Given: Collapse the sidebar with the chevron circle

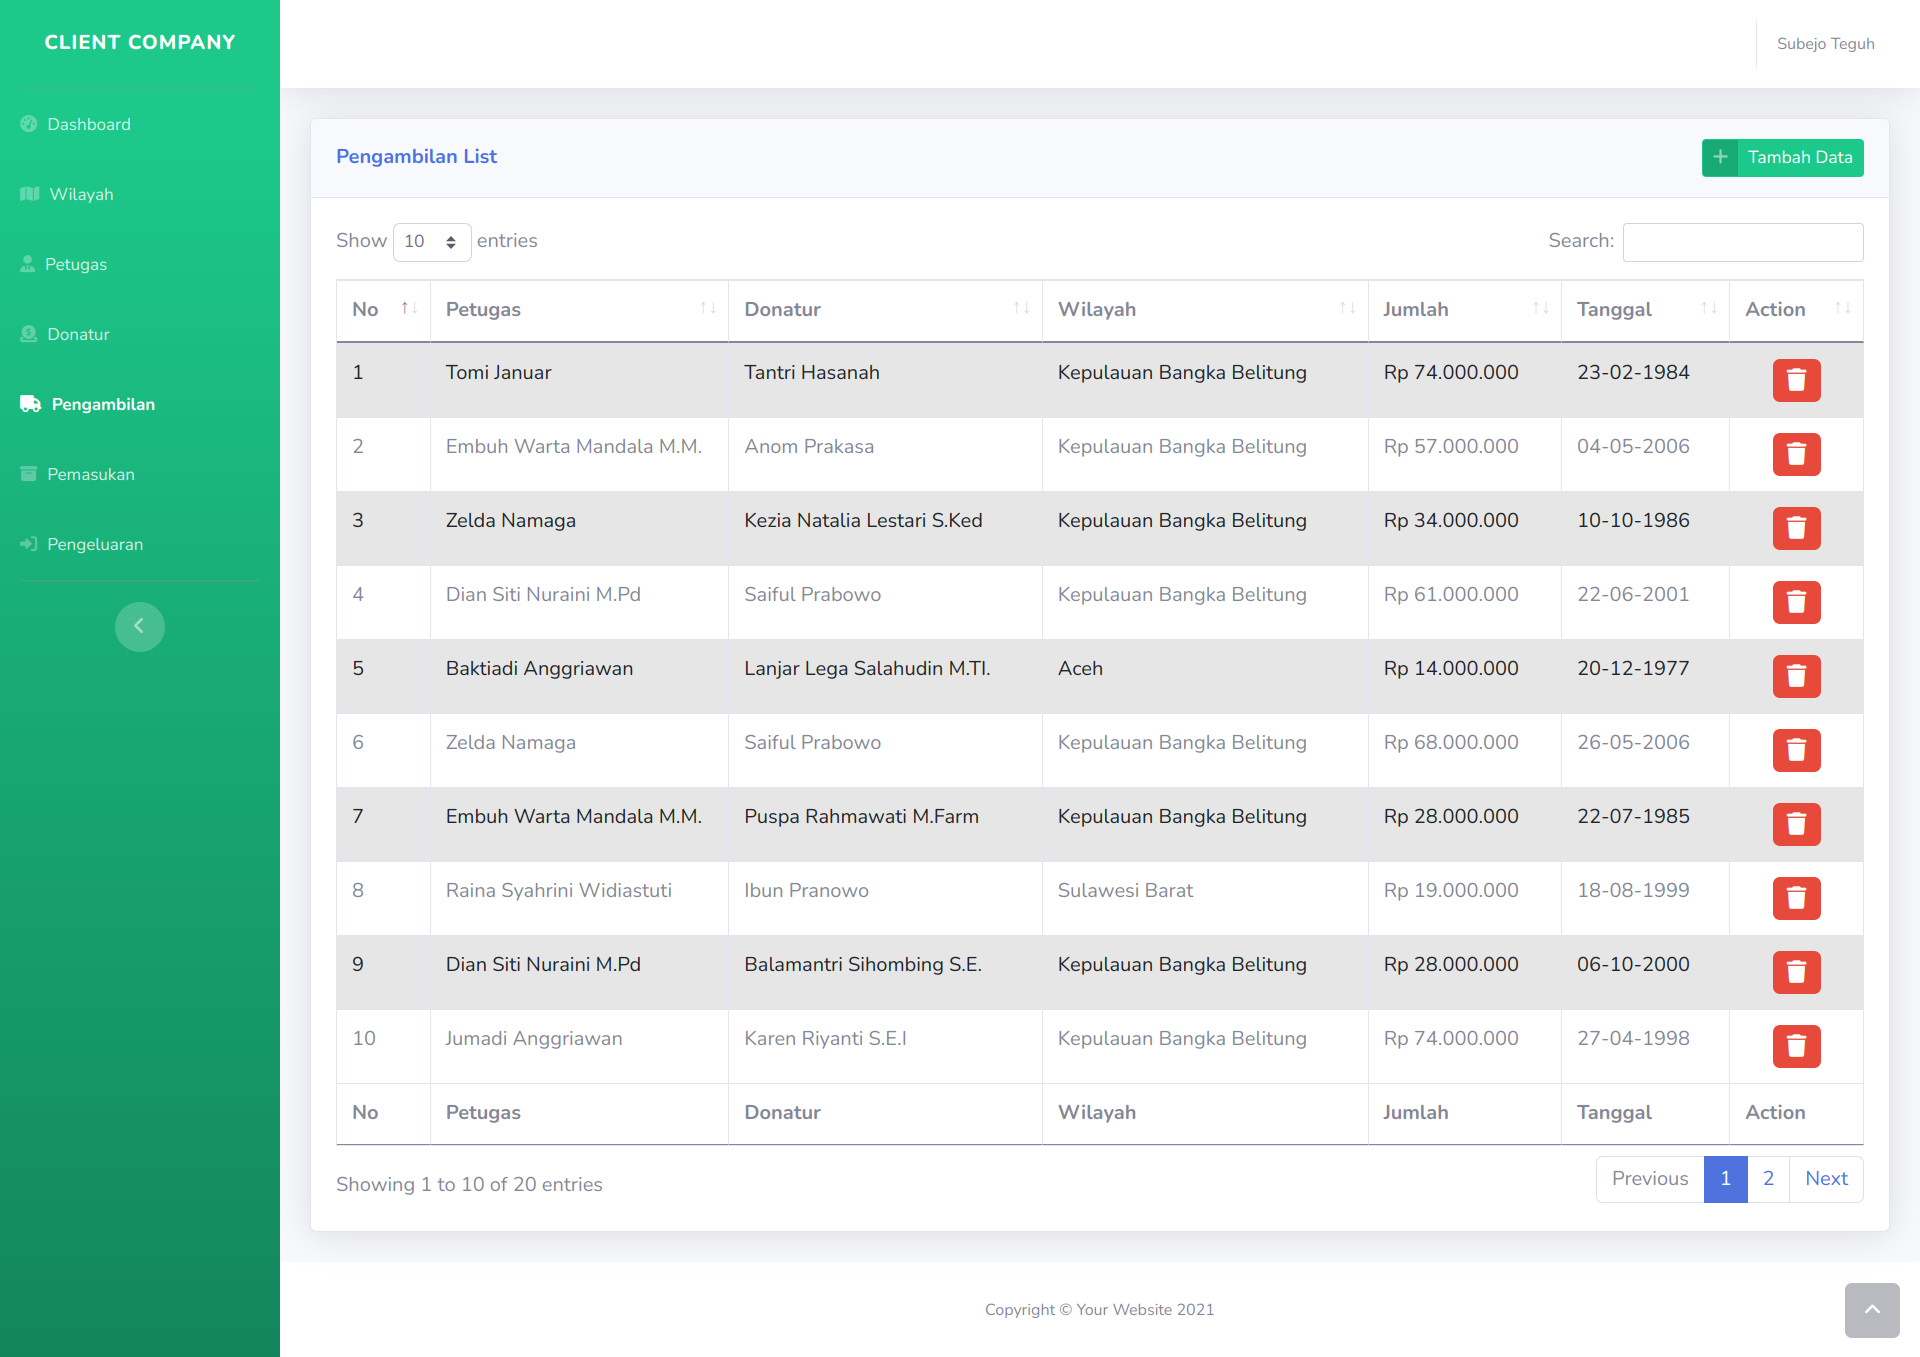Looking at the screenshot, I should 139,626.
